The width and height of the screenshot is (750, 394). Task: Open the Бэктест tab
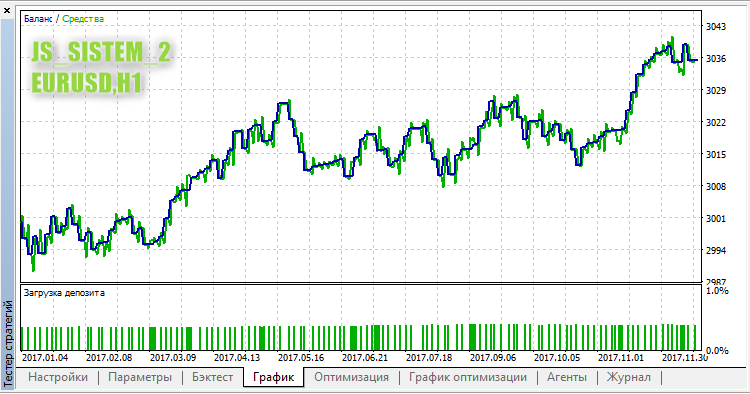click(212, 377)
